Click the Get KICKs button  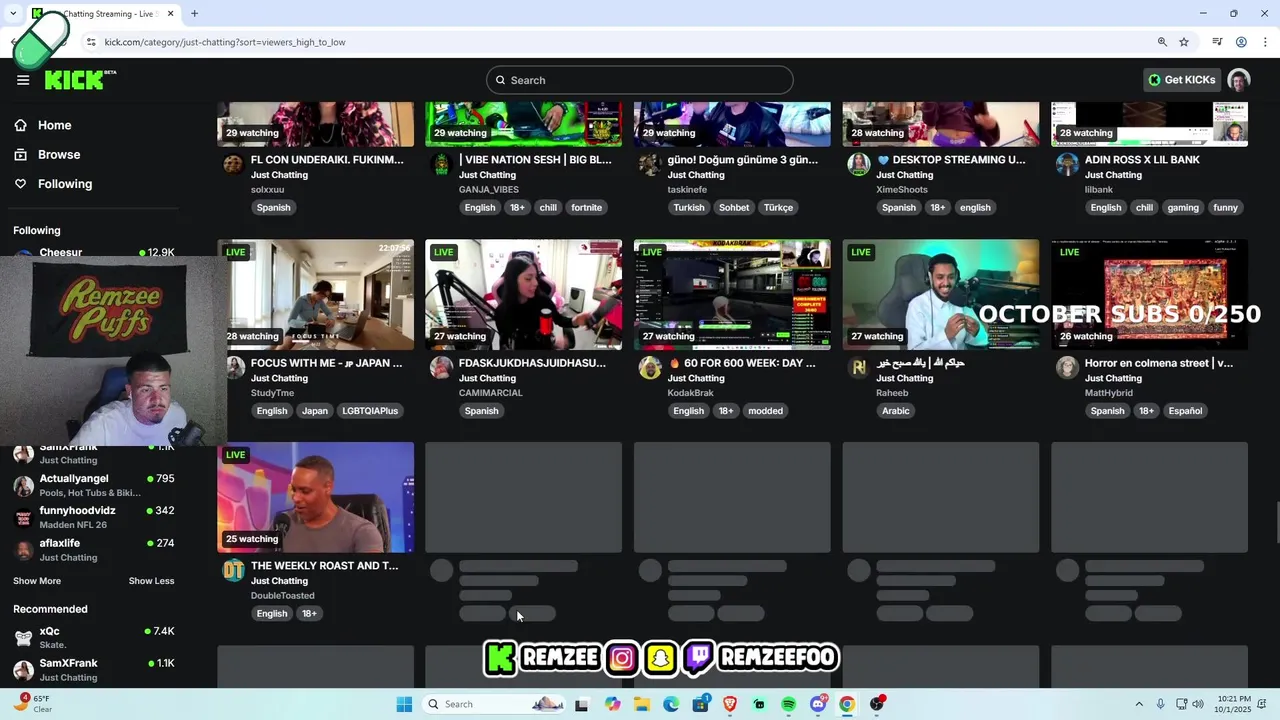tap(1182, 80)
